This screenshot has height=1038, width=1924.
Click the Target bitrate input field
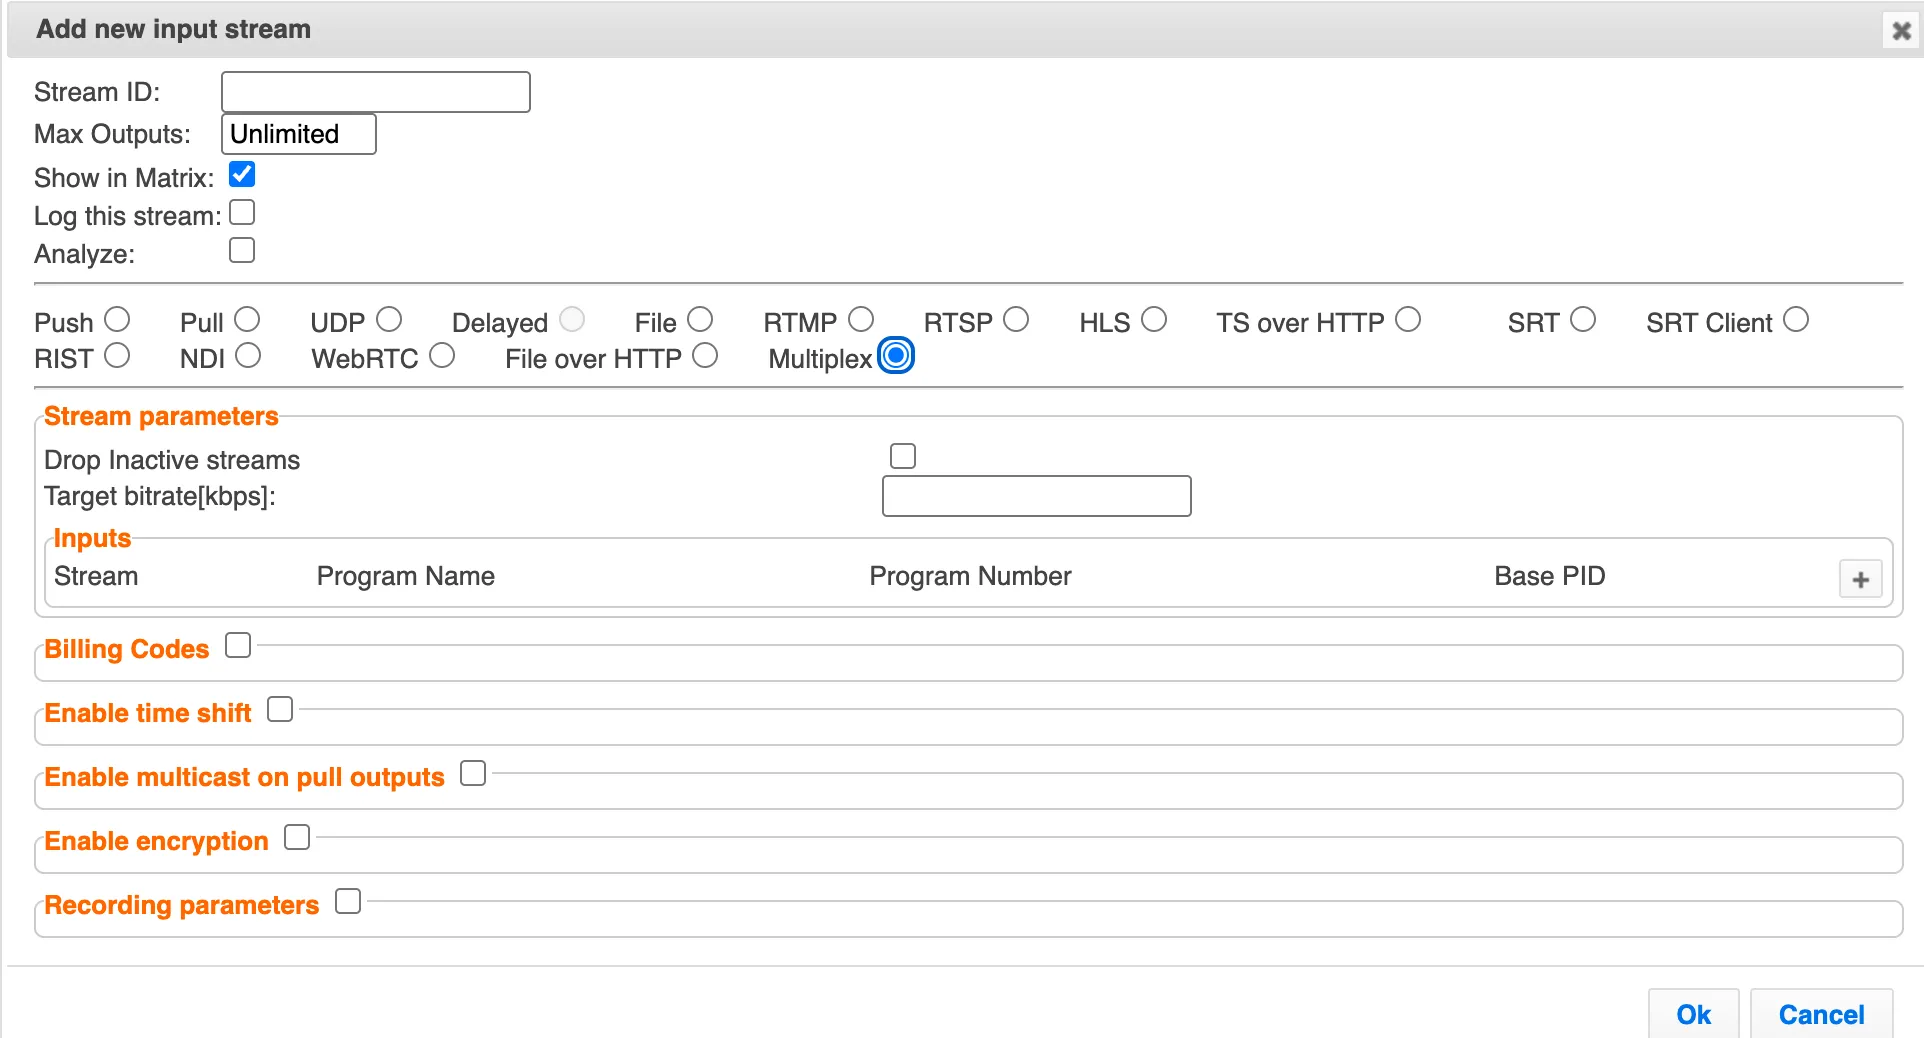pyautogui.click(x=1036, y=496)
